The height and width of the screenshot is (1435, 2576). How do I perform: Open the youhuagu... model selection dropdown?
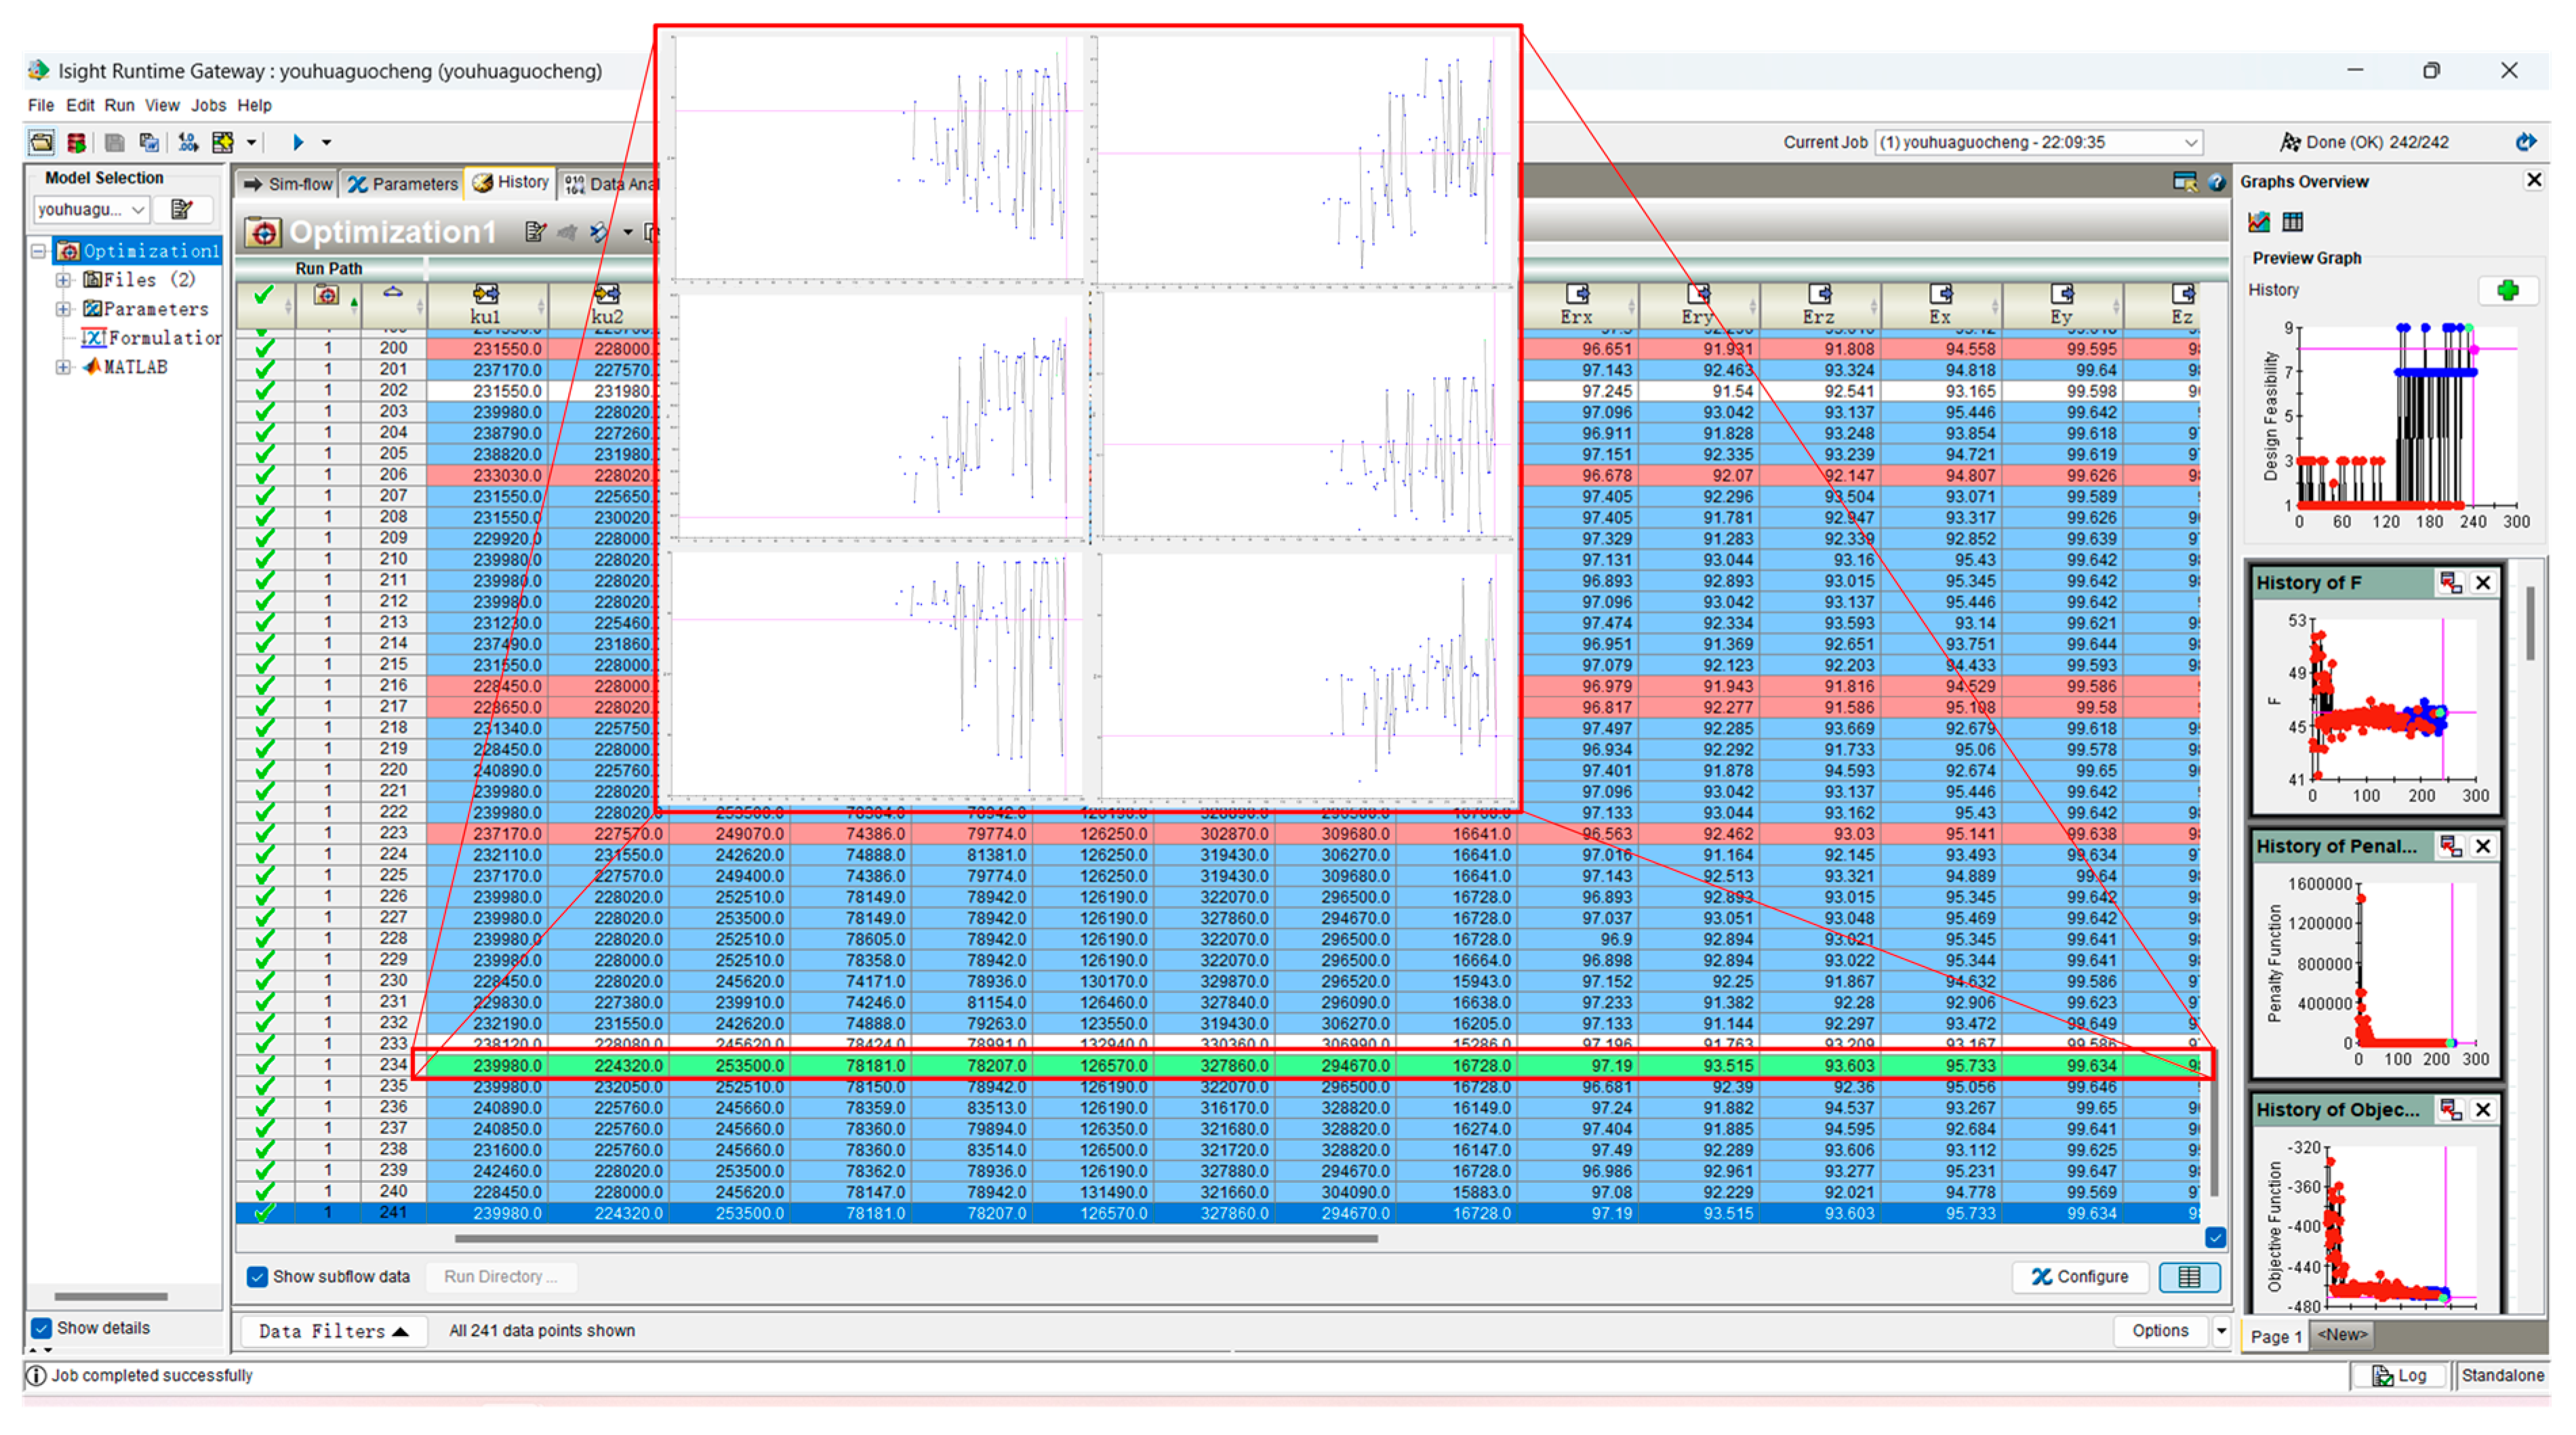pos(91,209)
